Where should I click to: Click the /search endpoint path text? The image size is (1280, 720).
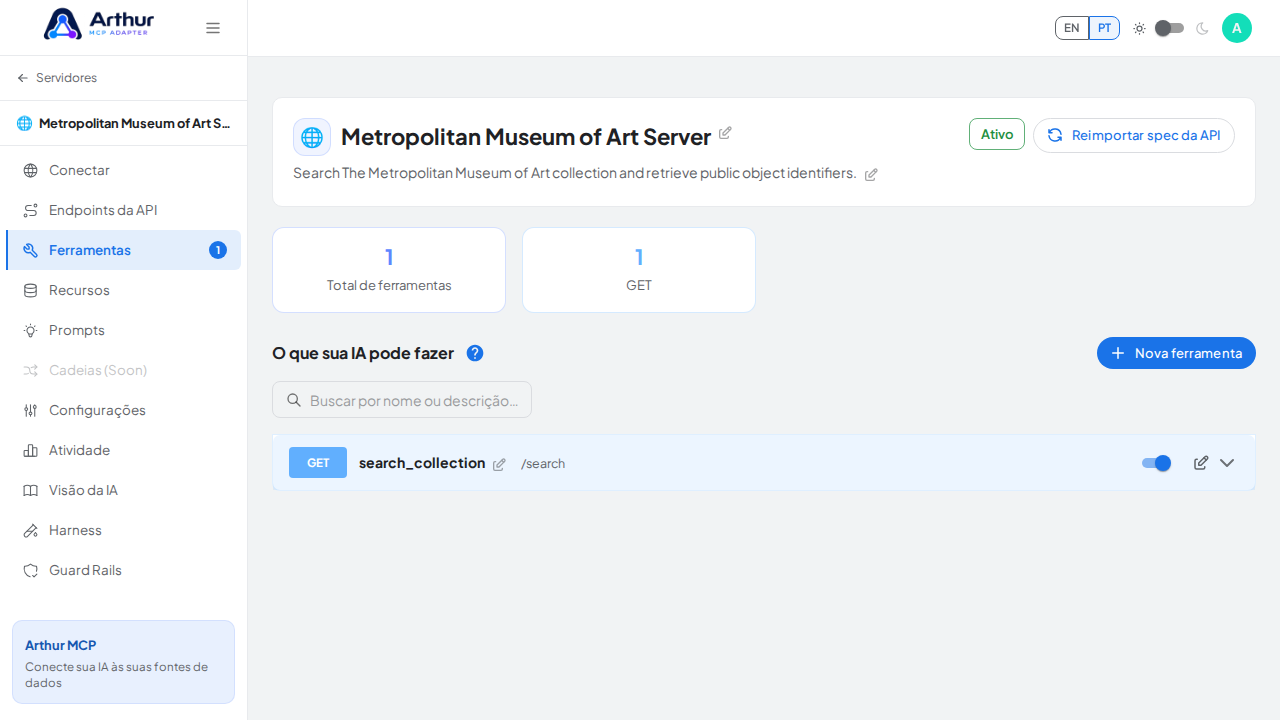tap(543, 464)
